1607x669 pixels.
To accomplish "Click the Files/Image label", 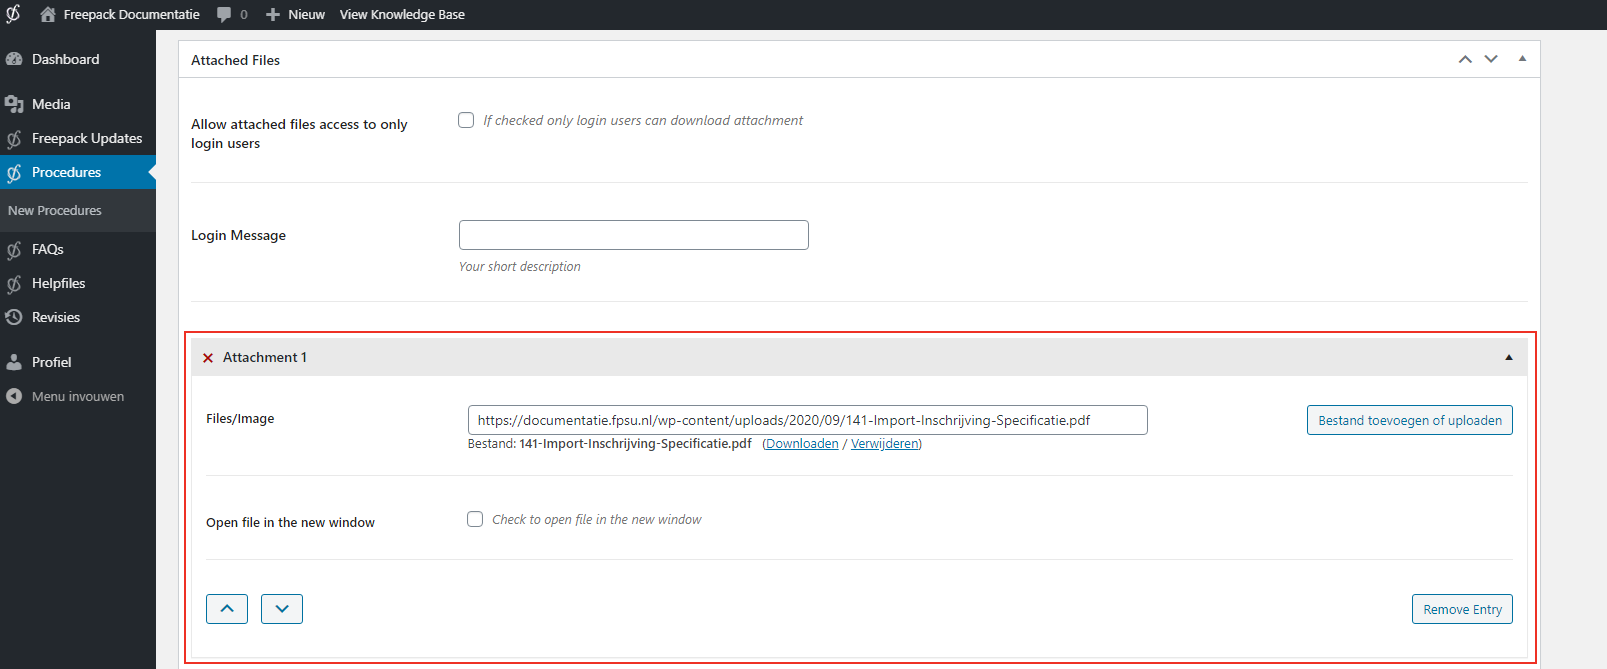I will tap(240, 419).
